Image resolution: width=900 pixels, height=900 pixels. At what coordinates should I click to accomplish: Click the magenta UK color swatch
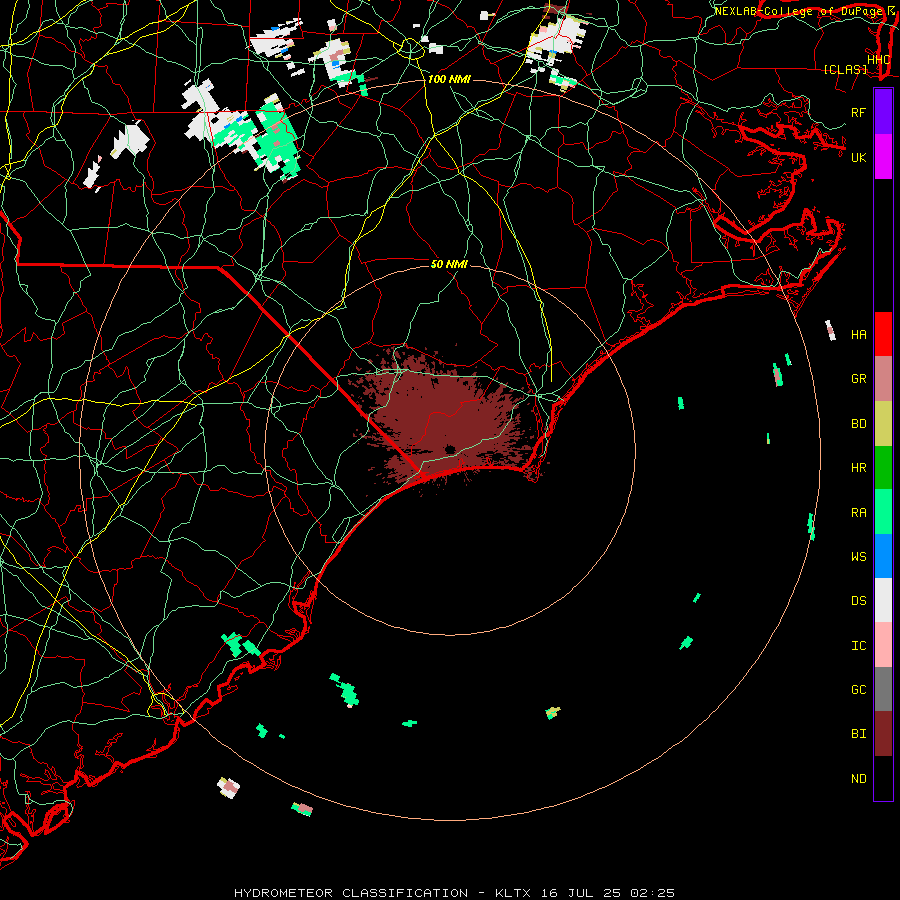tap(883, 157)
